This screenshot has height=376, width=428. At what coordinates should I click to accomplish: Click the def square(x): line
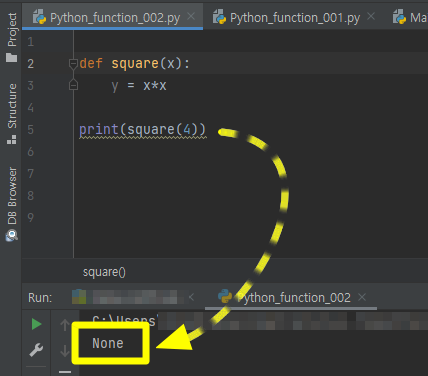pos(134,63)
